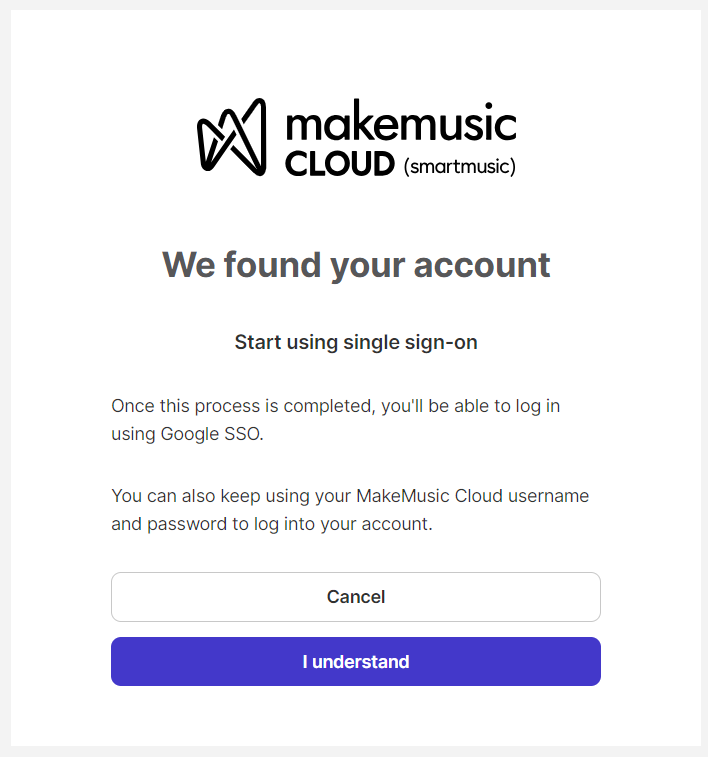Click the word Start in the subheading
This screenshot has width=708, height=757.
pos(258,342)
